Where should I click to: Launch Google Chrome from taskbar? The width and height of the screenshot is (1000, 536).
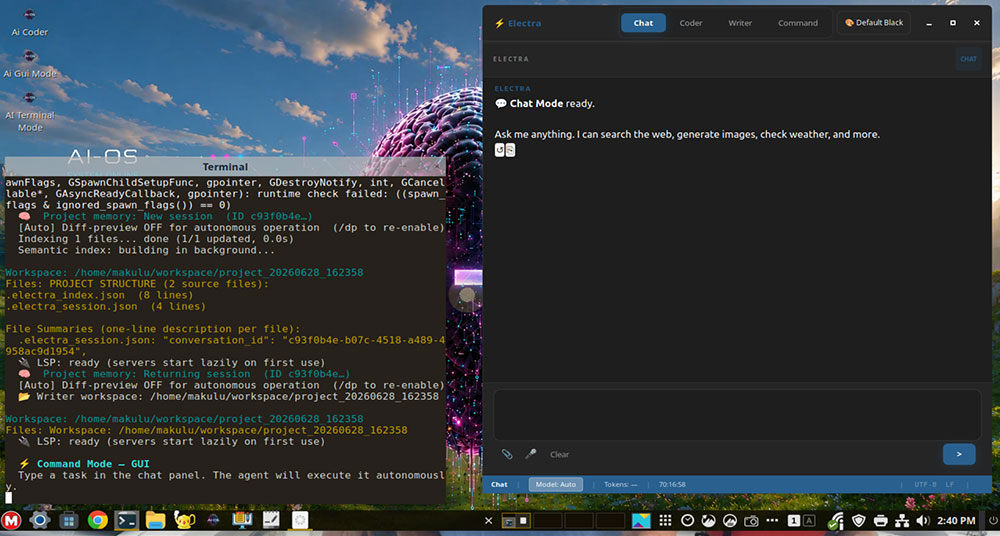(x=98, y=521)
